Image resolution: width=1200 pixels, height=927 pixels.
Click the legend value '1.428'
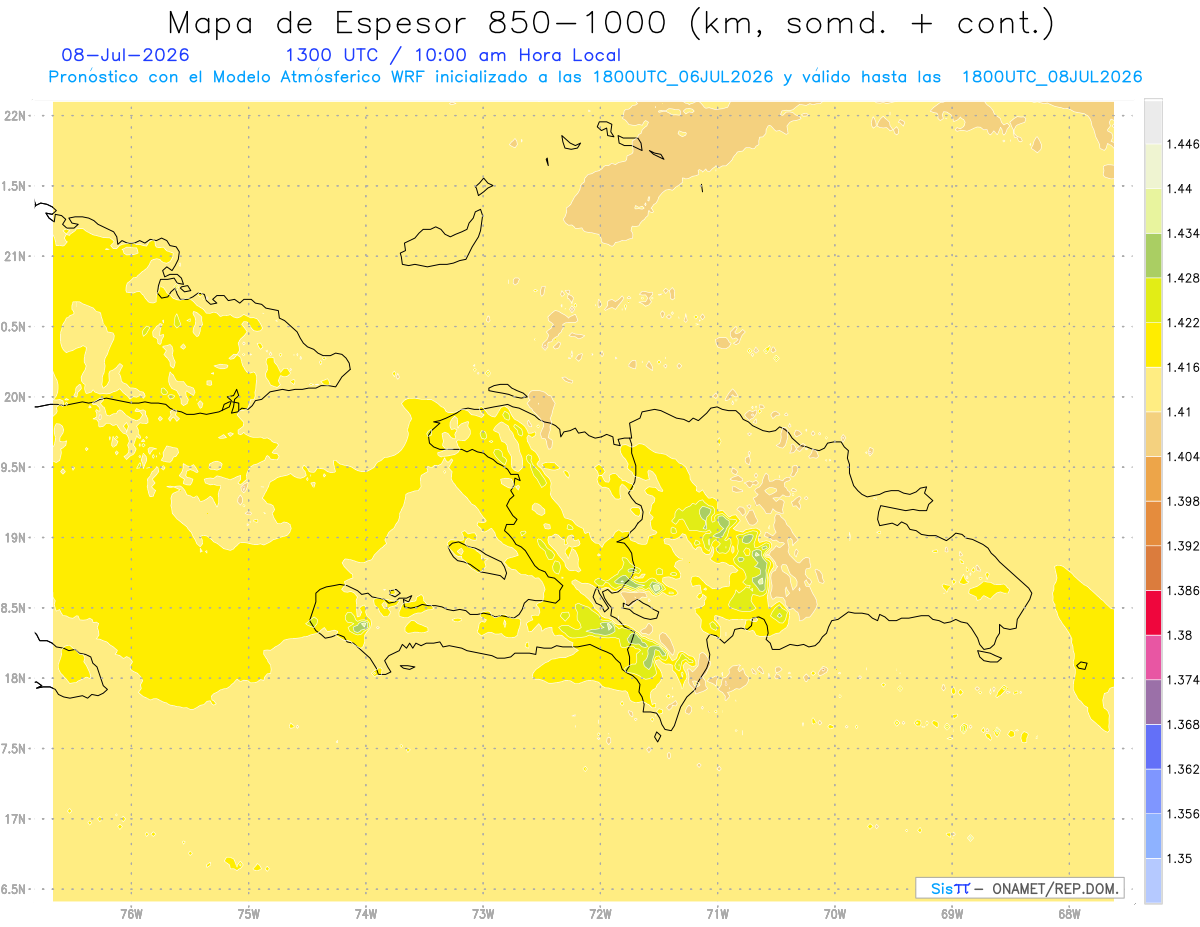click(1182, 278)
